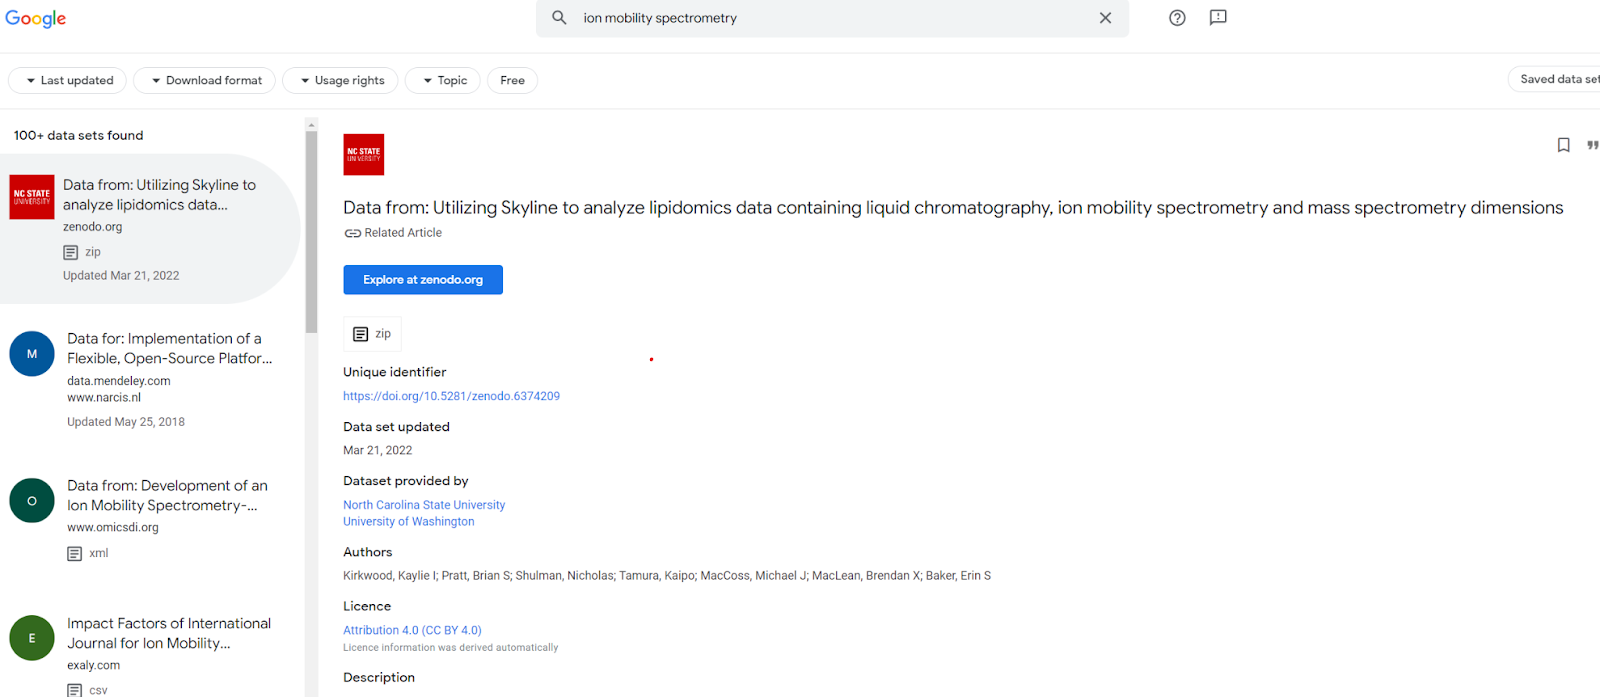Click www.narcis.nl source text
This screenshot has height=697, width=1600.
point(104,397)
